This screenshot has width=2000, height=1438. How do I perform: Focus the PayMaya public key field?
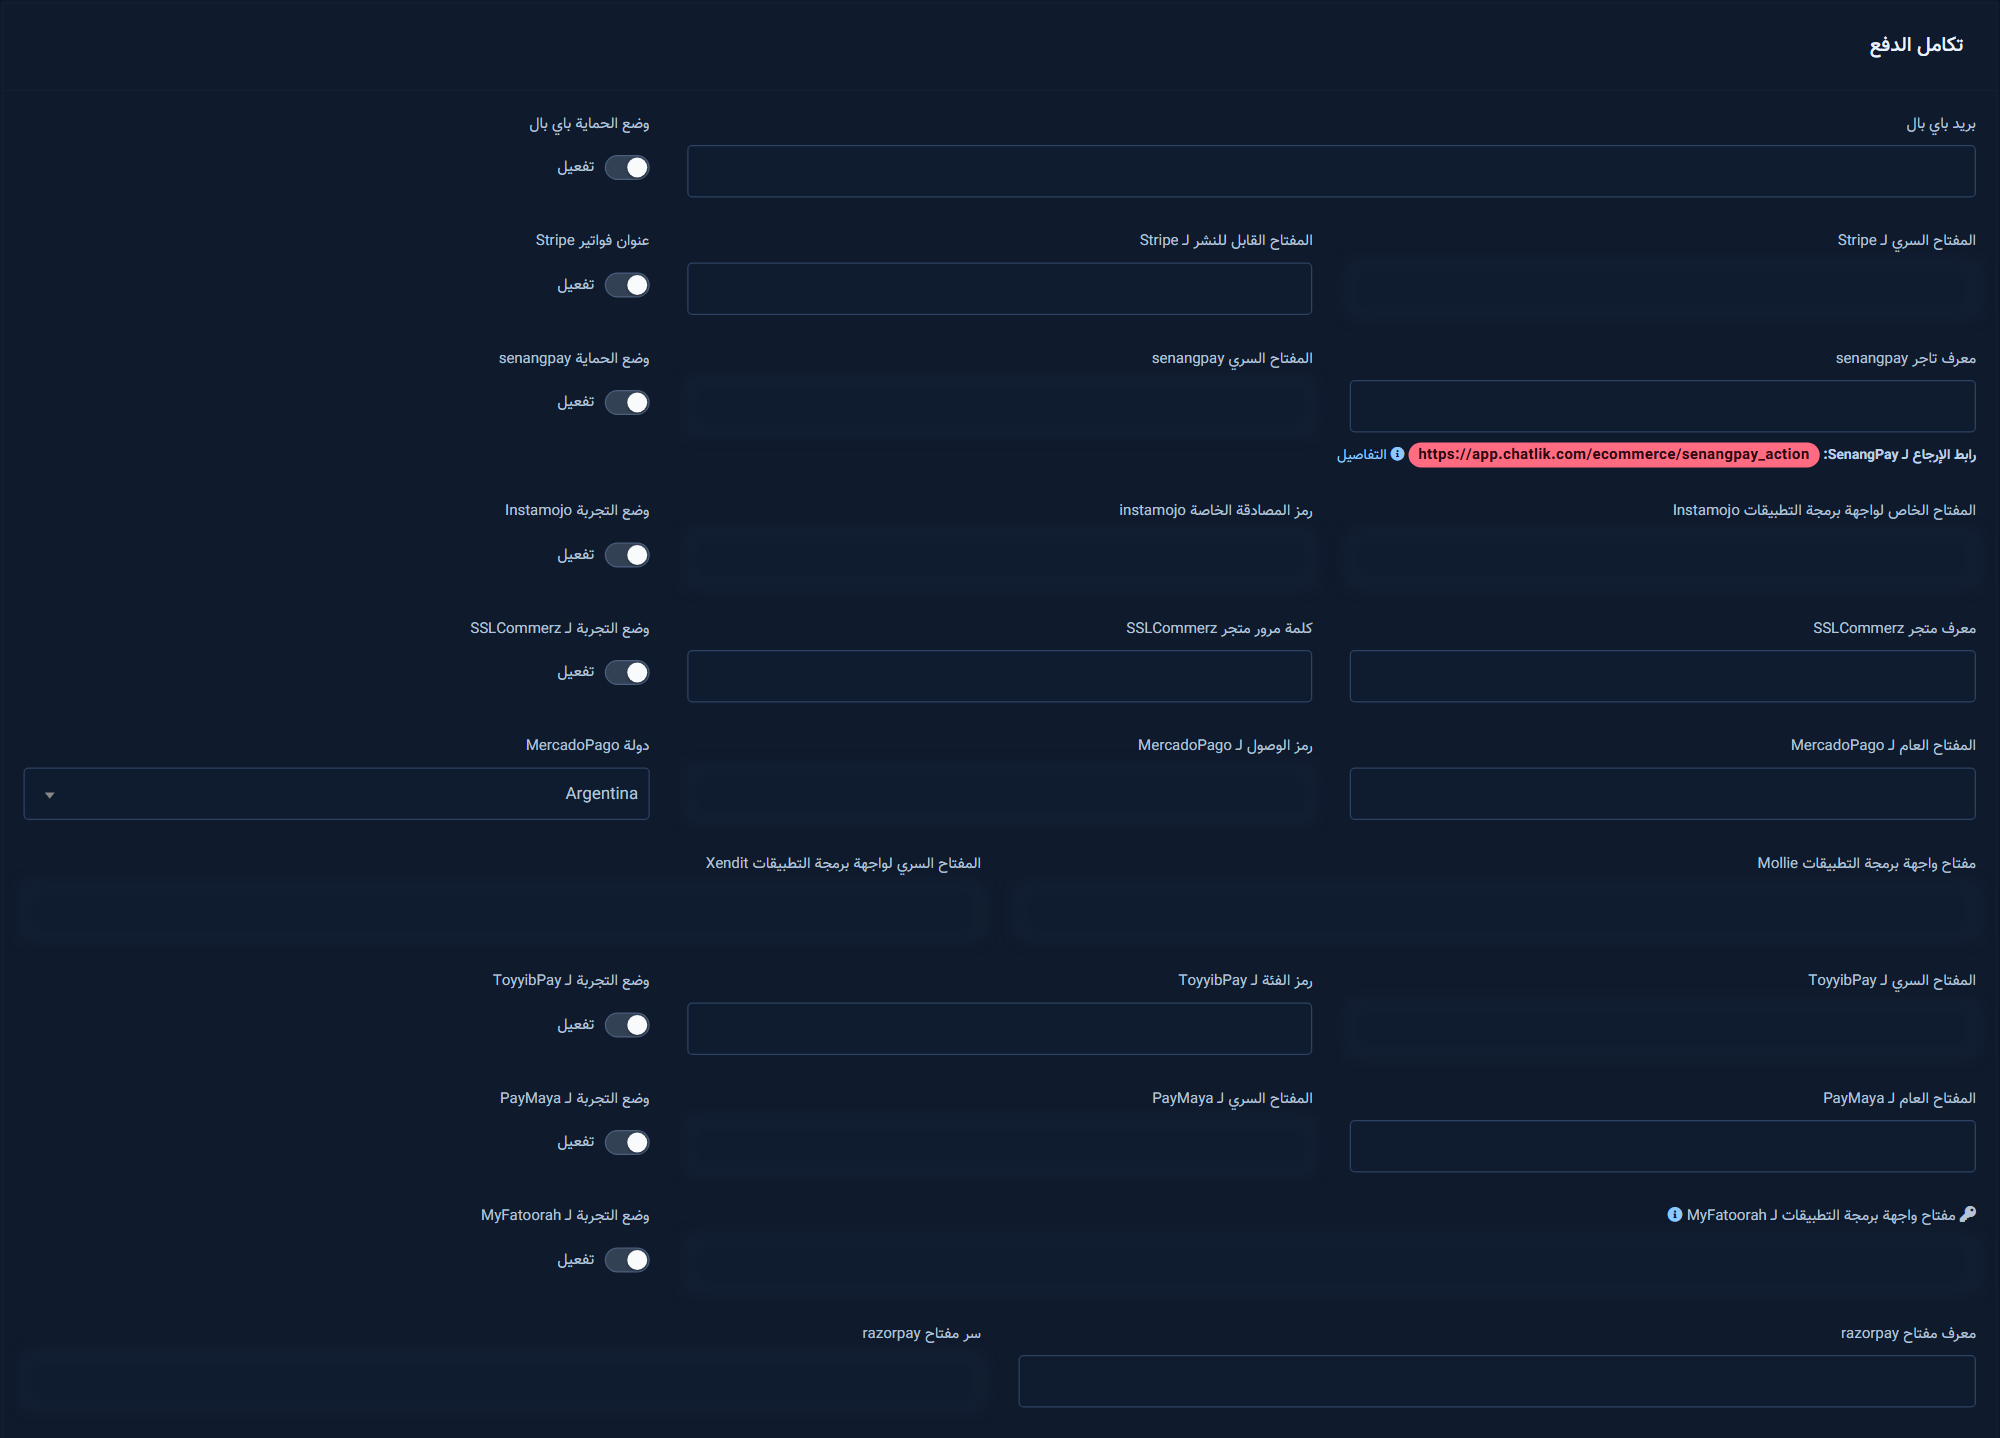(1662, 1146)
